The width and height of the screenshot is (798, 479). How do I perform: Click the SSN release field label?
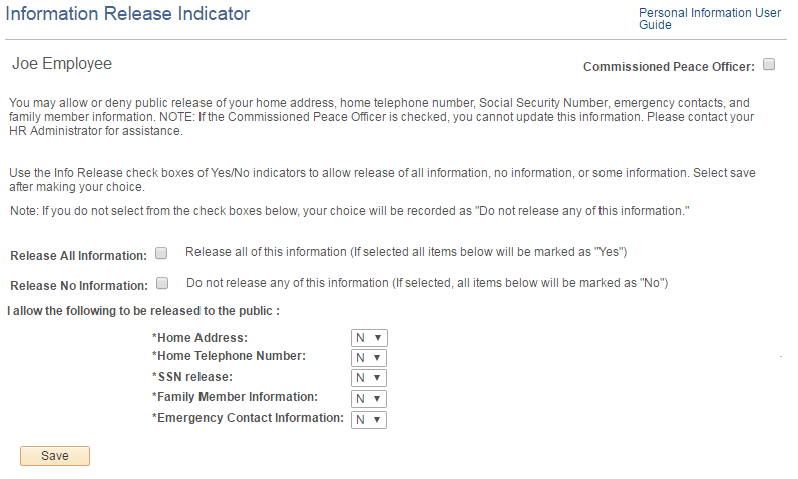(x=194, y=377)
